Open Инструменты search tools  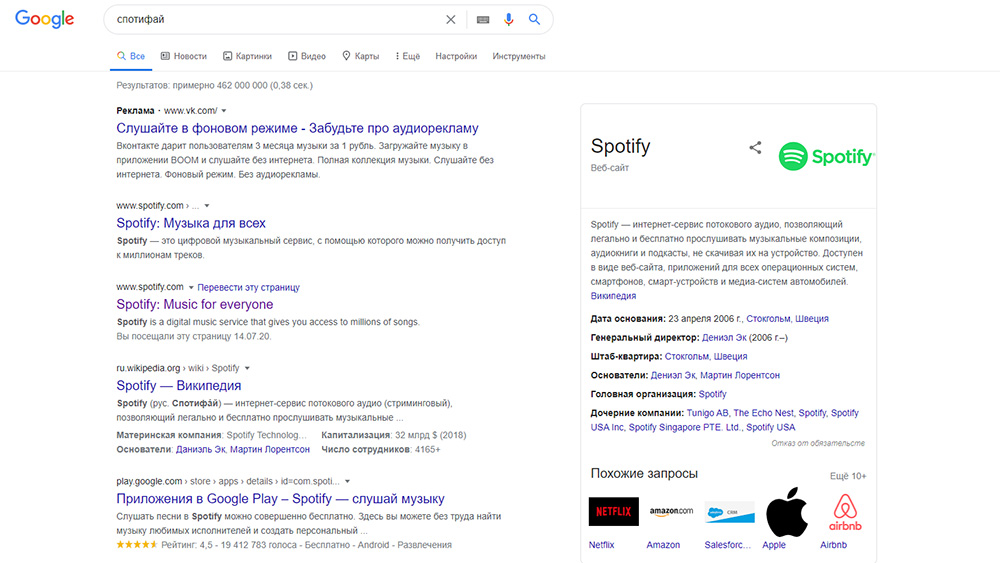tap(518, 57)
